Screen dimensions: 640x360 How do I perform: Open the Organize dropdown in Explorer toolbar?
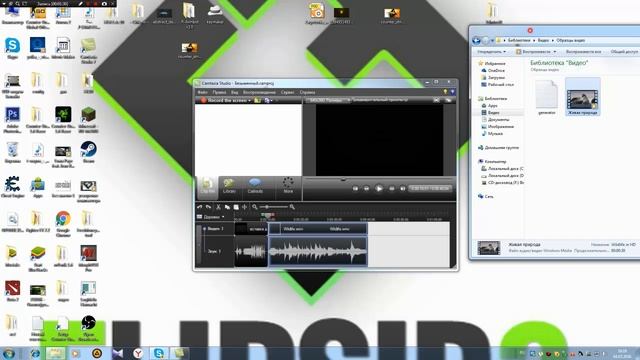[491, 52]
